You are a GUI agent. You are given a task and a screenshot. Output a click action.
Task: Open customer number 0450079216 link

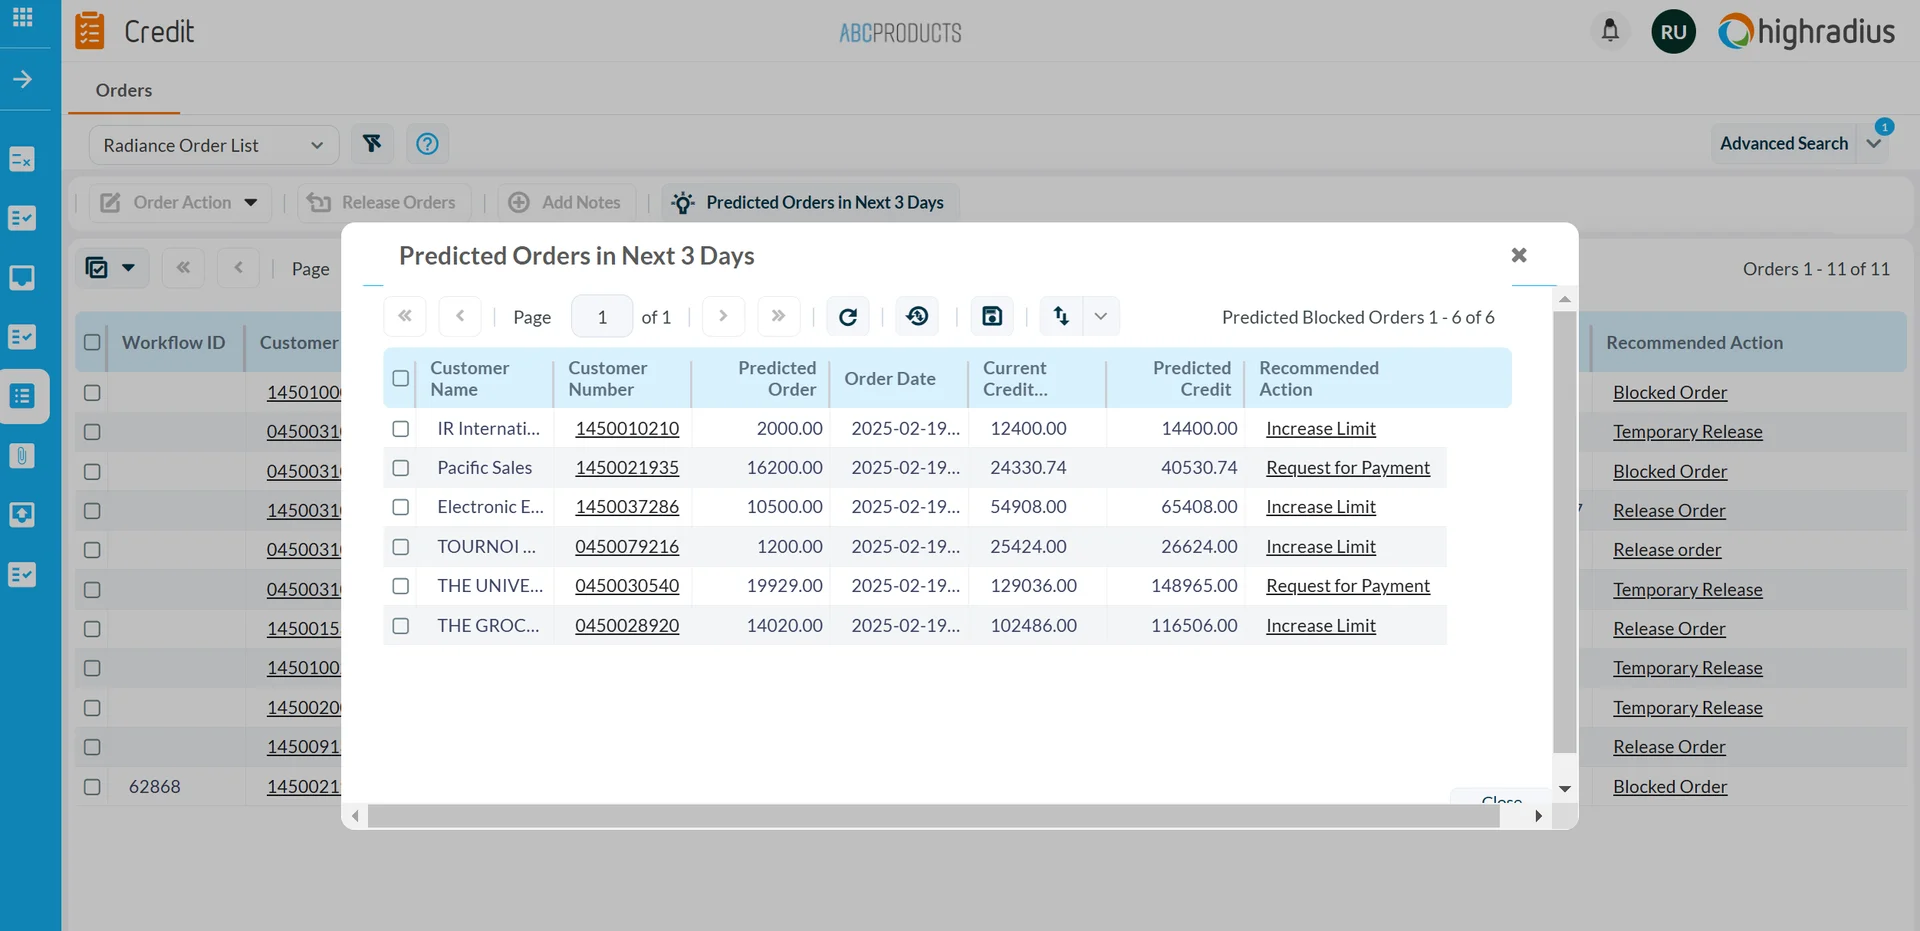point(627,546)
